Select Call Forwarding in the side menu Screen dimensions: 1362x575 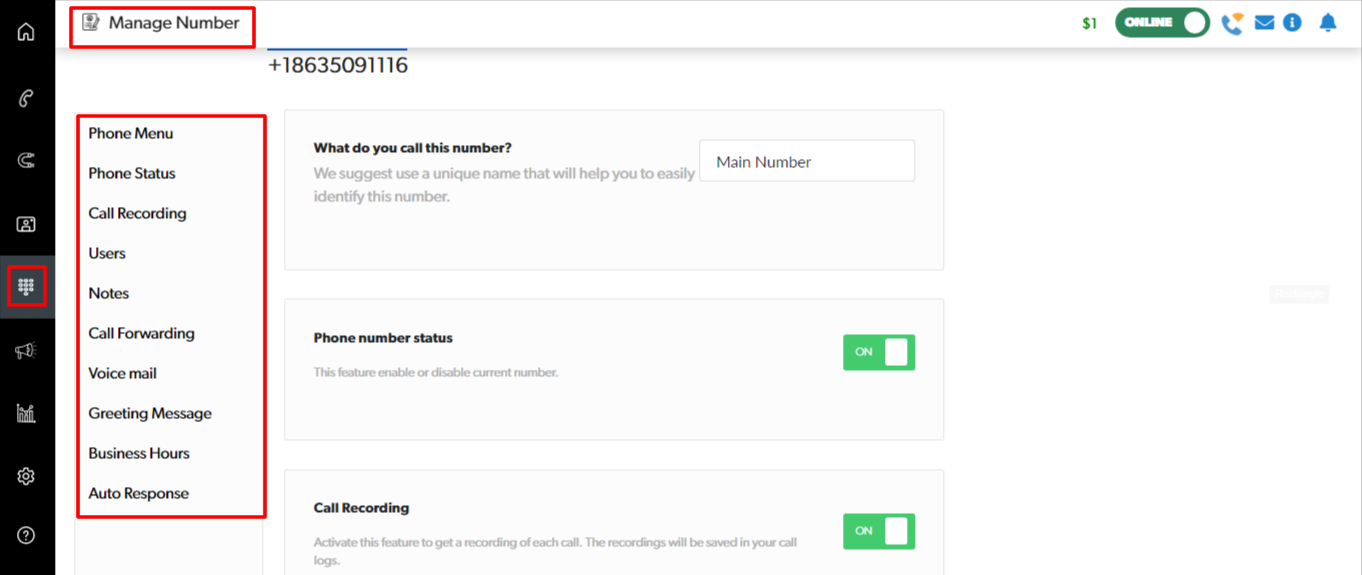141,333
